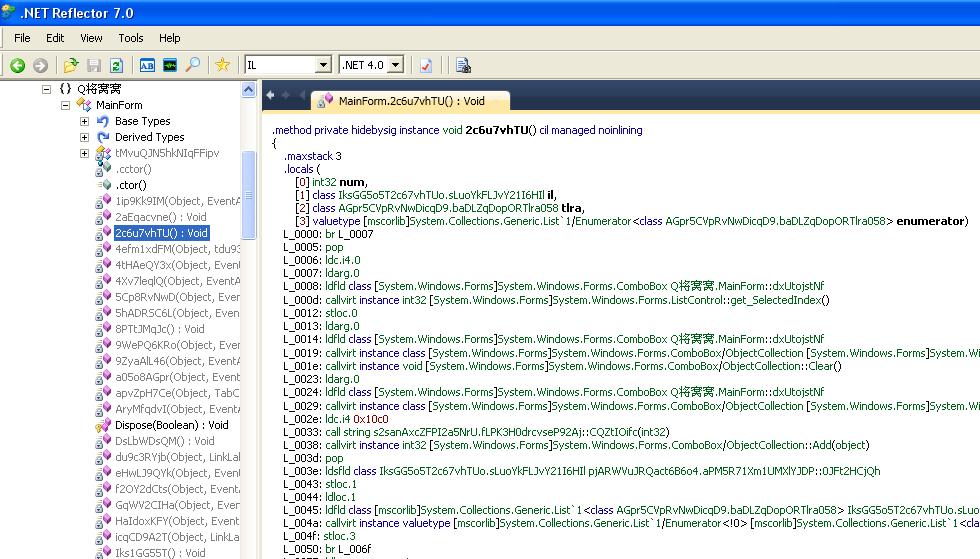Select the 9ZyaAlL46 method
This screenshot has height=559, width=980.
[x=177, y=361]
